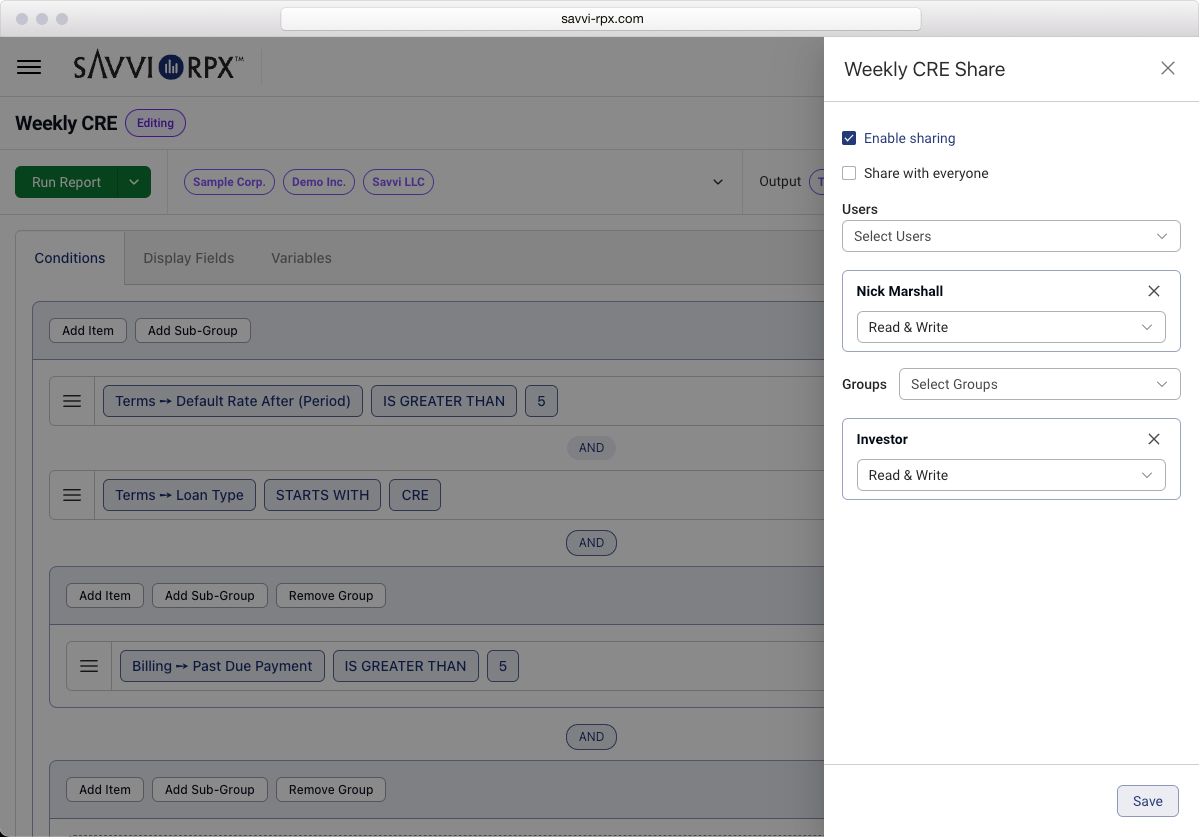
Task: Remove Nick Marshall from shared users
Action: pyautogui.click(x=1153, y=291)
